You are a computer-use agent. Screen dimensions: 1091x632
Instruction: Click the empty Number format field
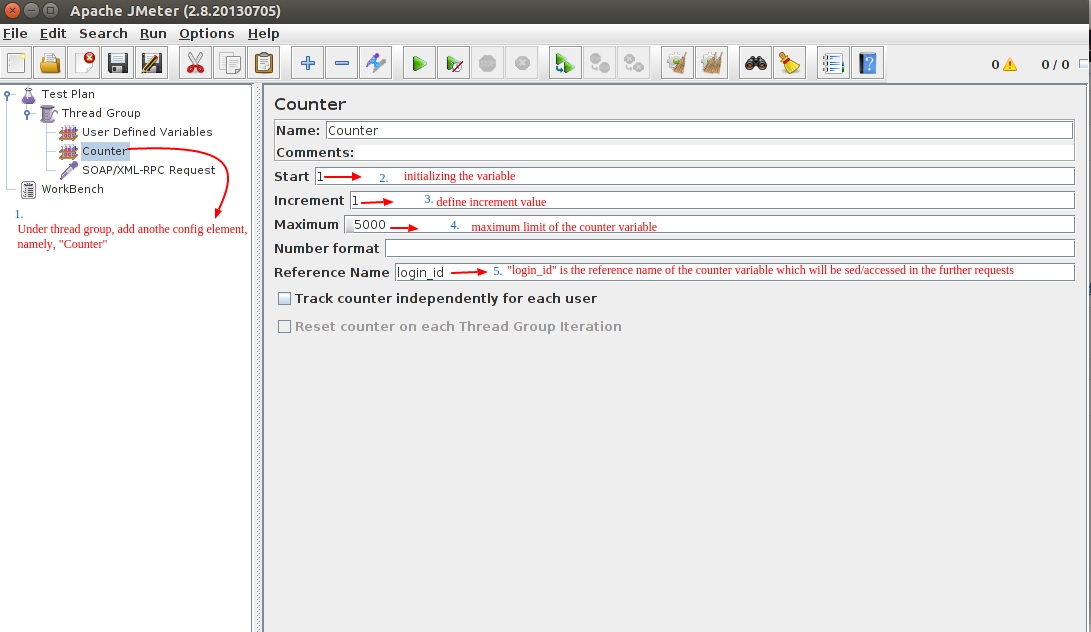click(x=730, y=248)
